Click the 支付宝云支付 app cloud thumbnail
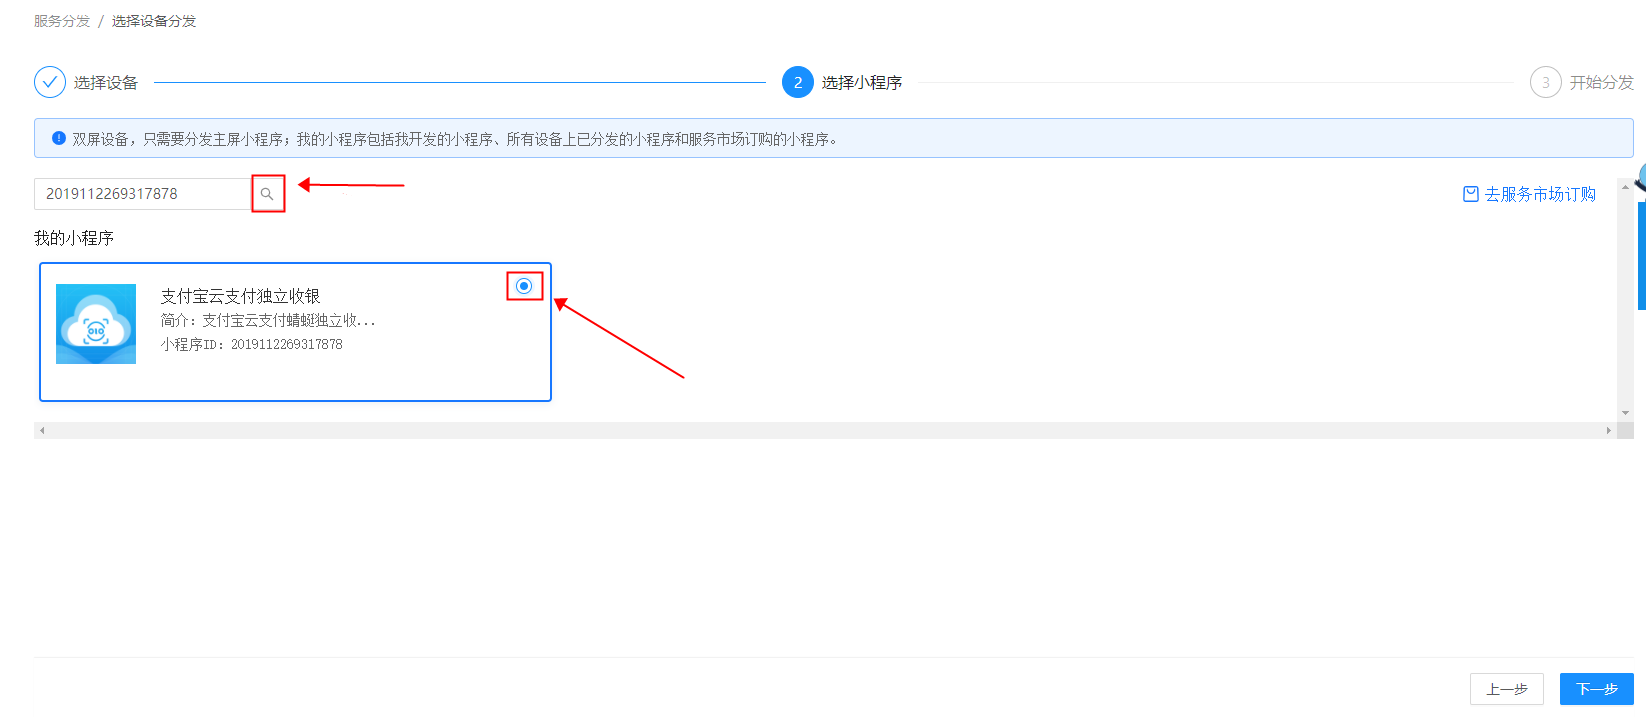The width and height of the screenshot is (1646, 723). [96, 324]
